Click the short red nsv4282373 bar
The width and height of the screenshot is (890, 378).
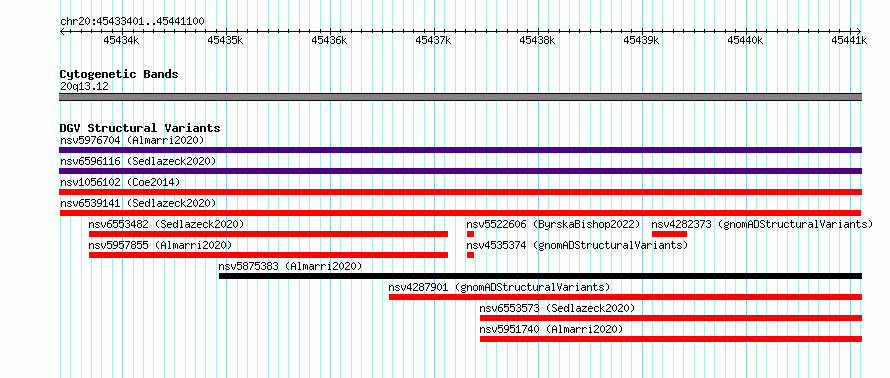pos(669,234)
